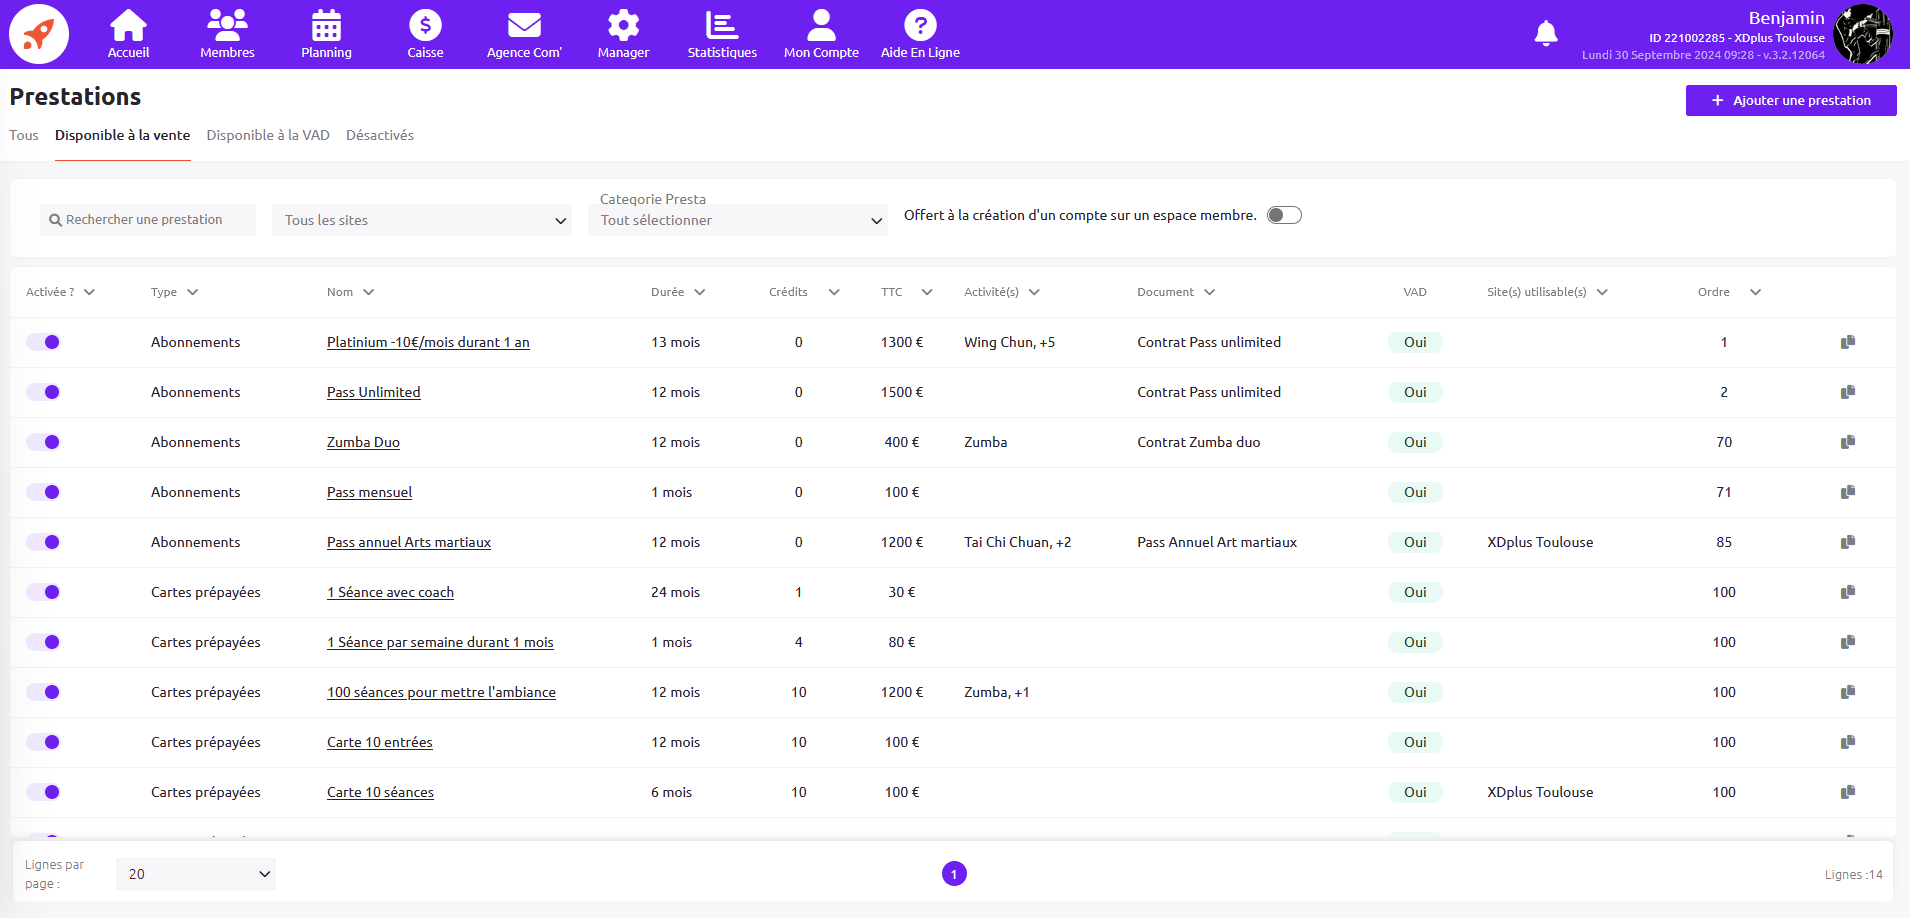The width and height of the screenshot is (1910, 918).
Task: Toggle the offered at account creation switch
Action: 1284,215
